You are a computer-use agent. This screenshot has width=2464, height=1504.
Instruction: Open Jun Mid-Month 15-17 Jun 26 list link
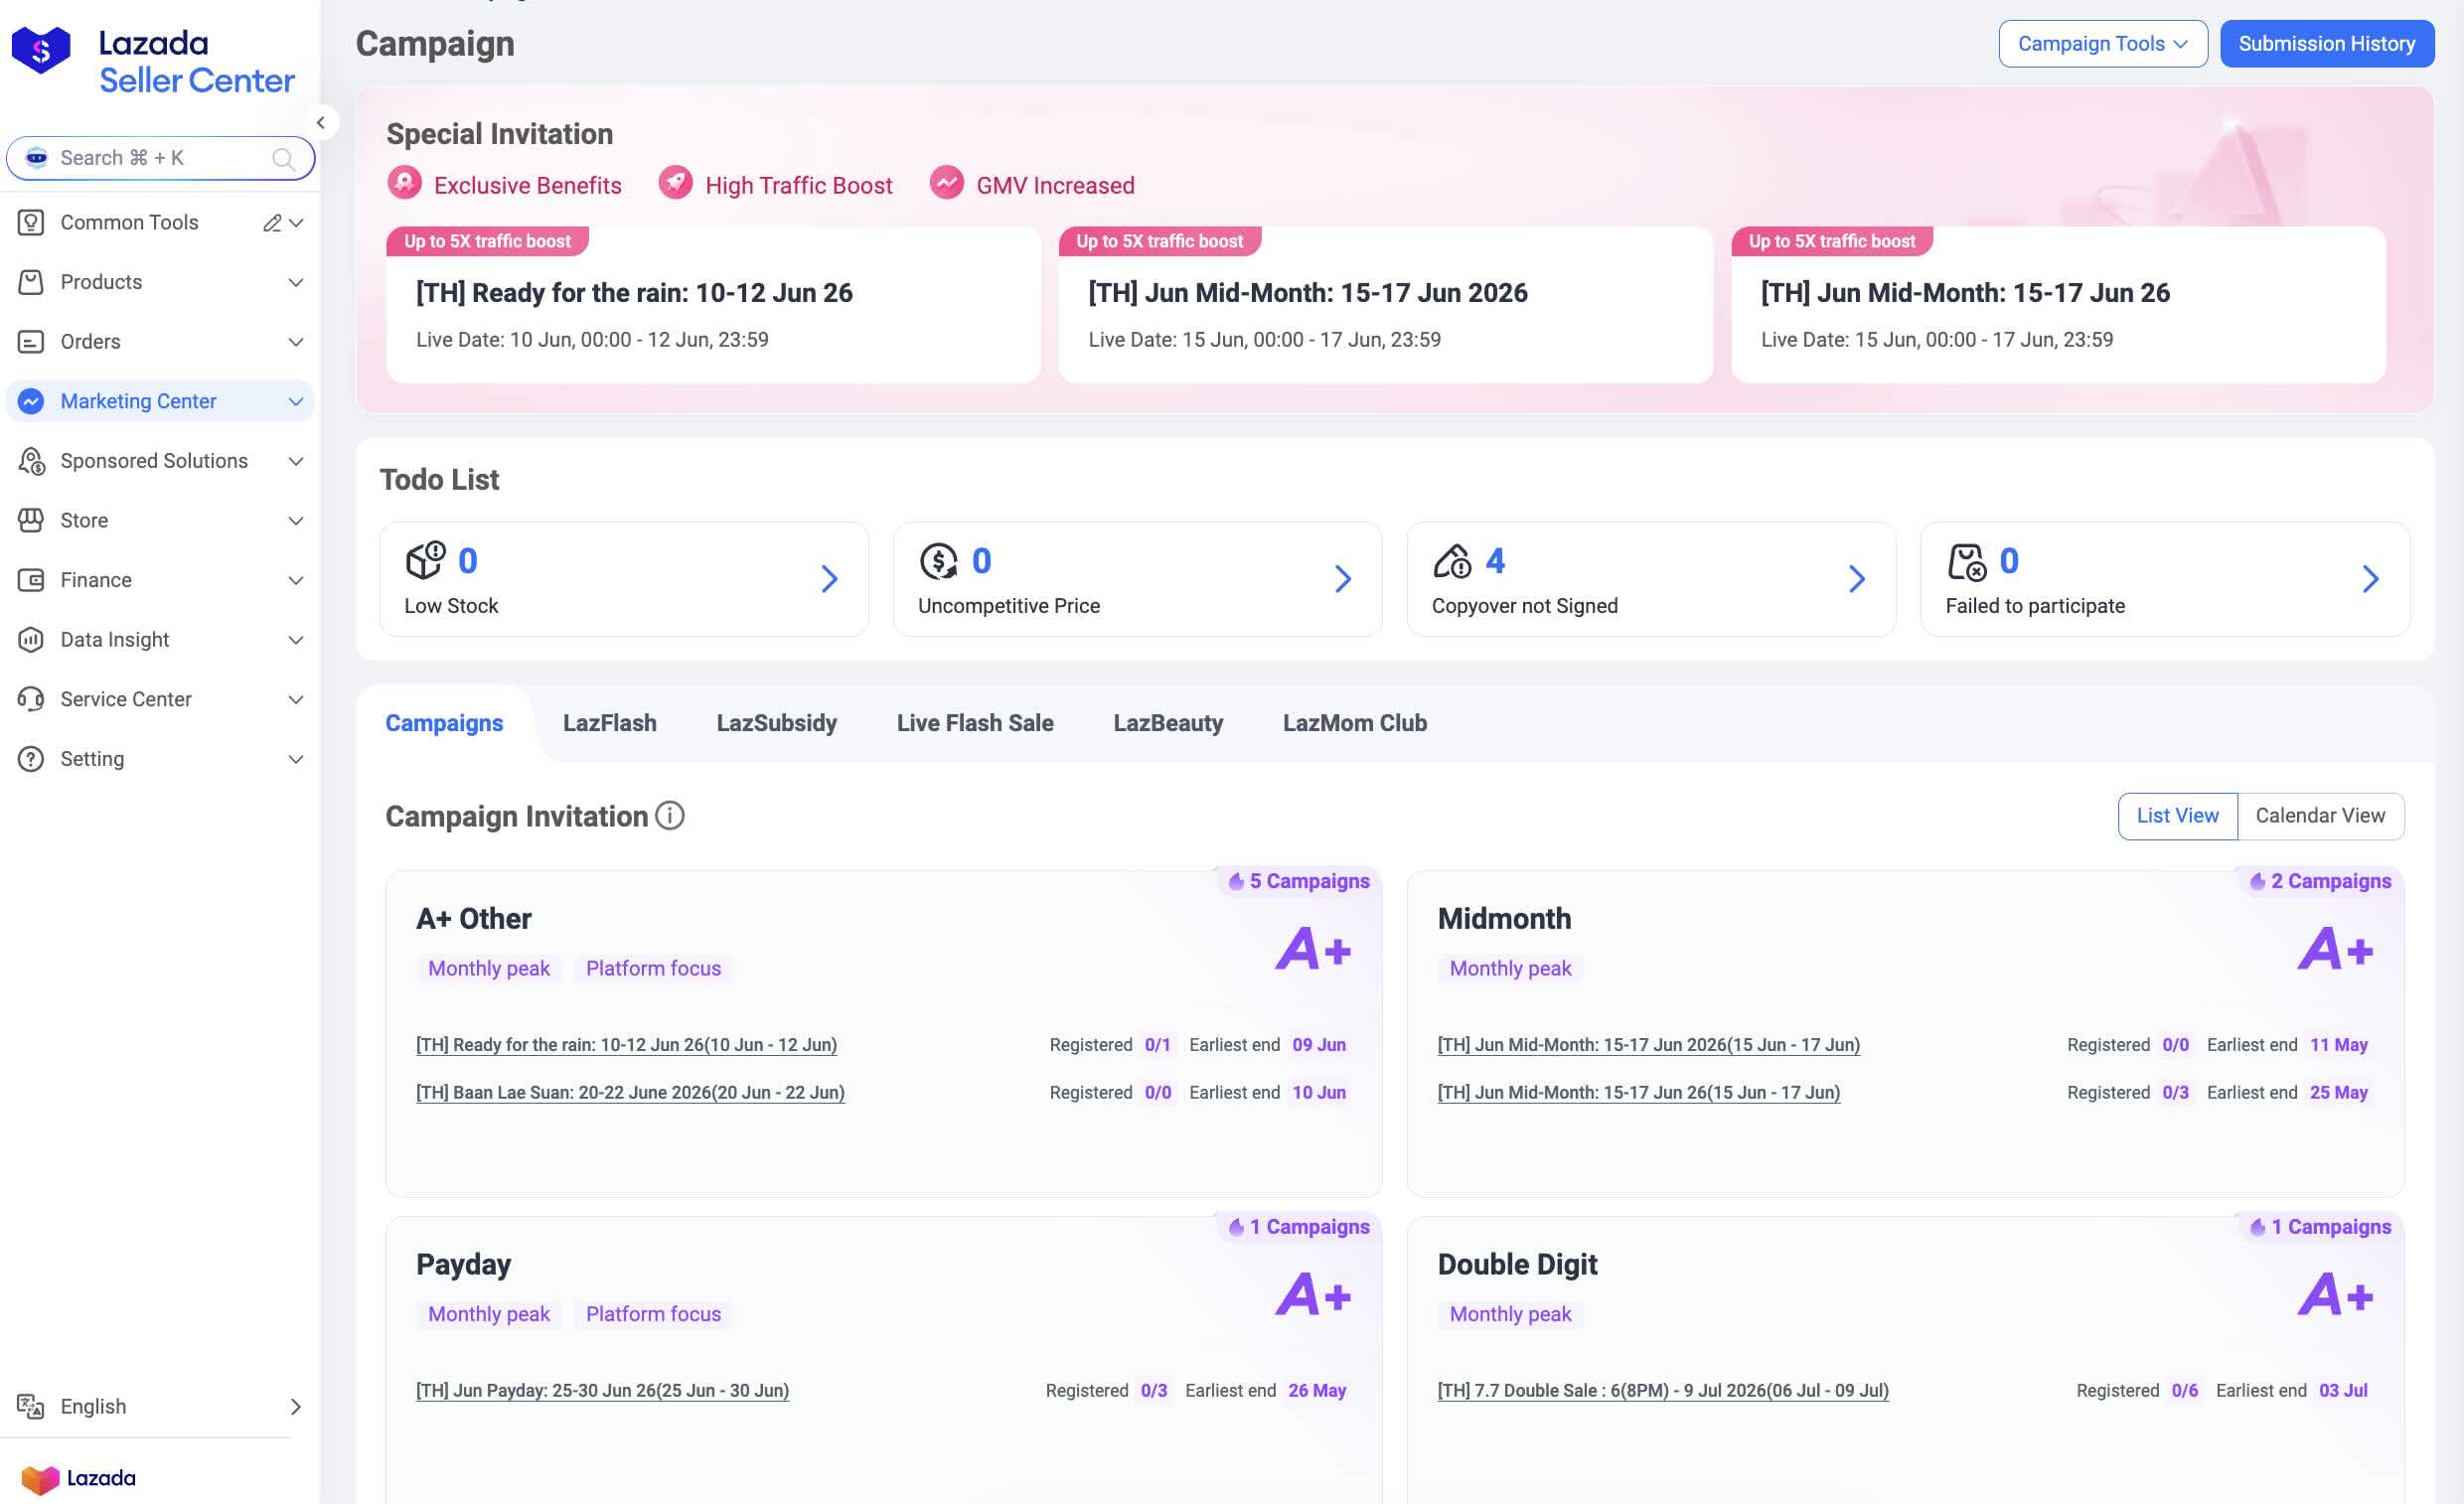pos(1638,1093)
